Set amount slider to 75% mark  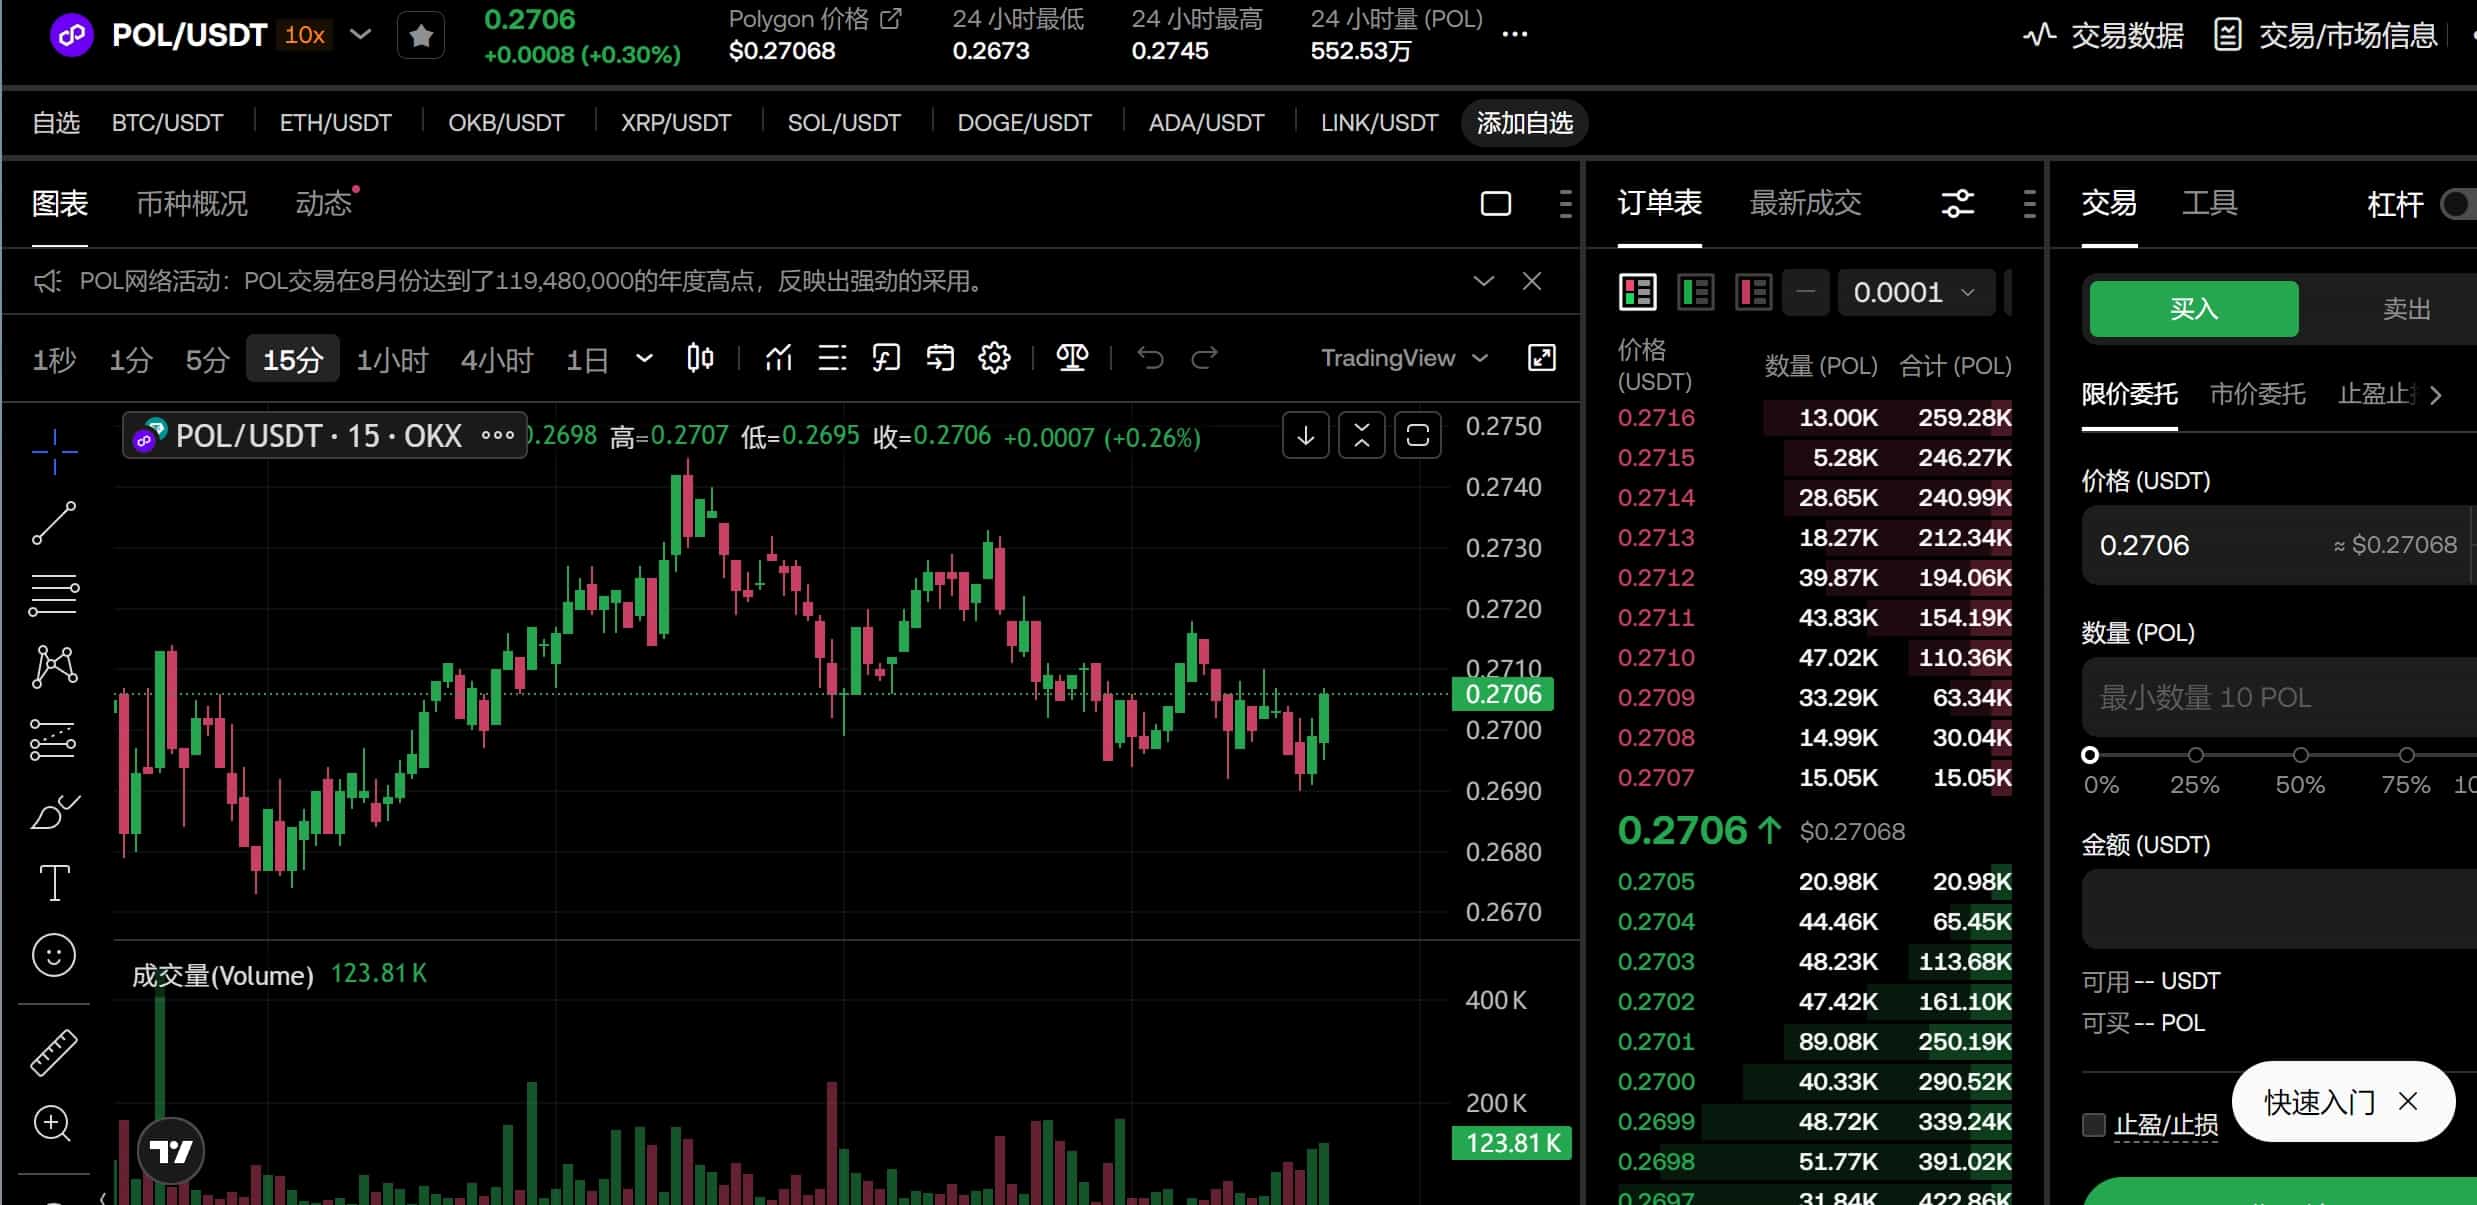click(2406, 755)
